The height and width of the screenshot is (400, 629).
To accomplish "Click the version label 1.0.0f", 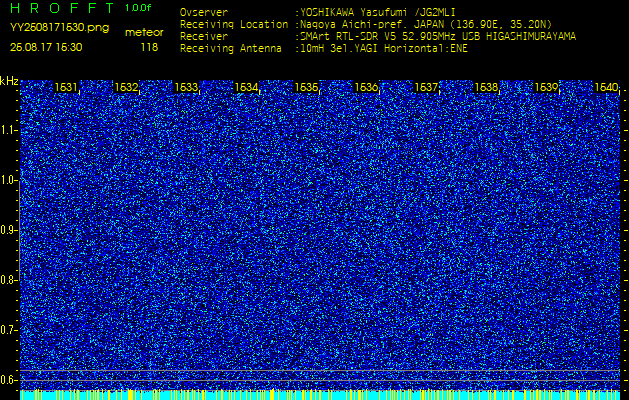I will (138, 8).
